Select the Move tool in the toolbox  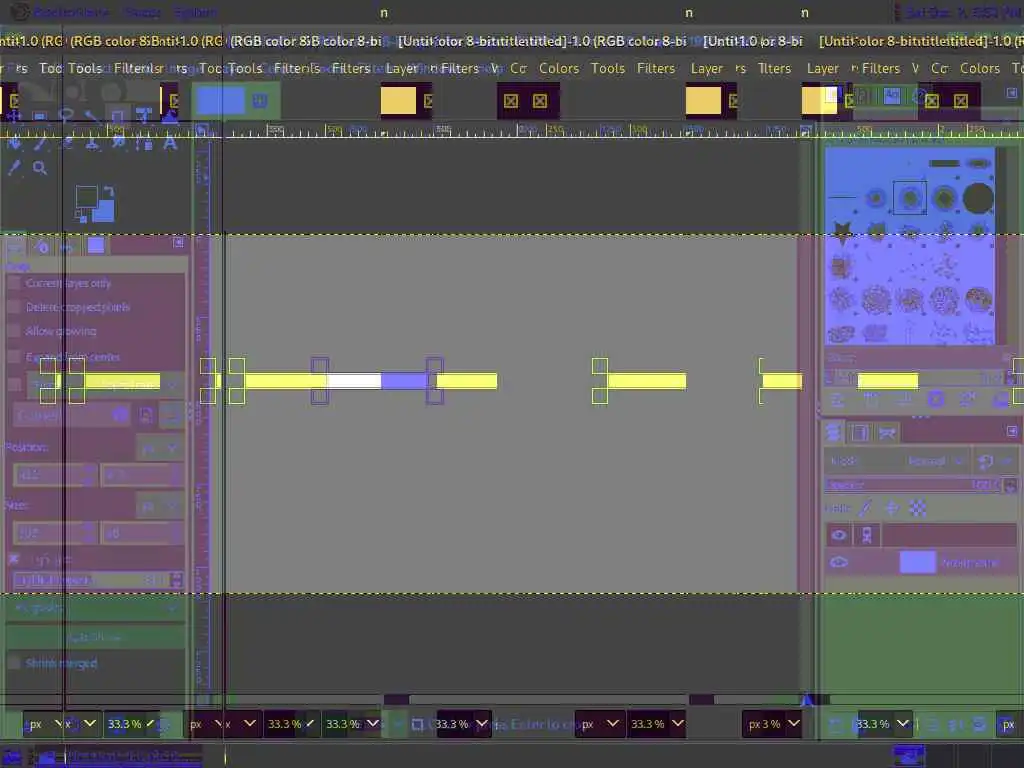pos(13,116)
